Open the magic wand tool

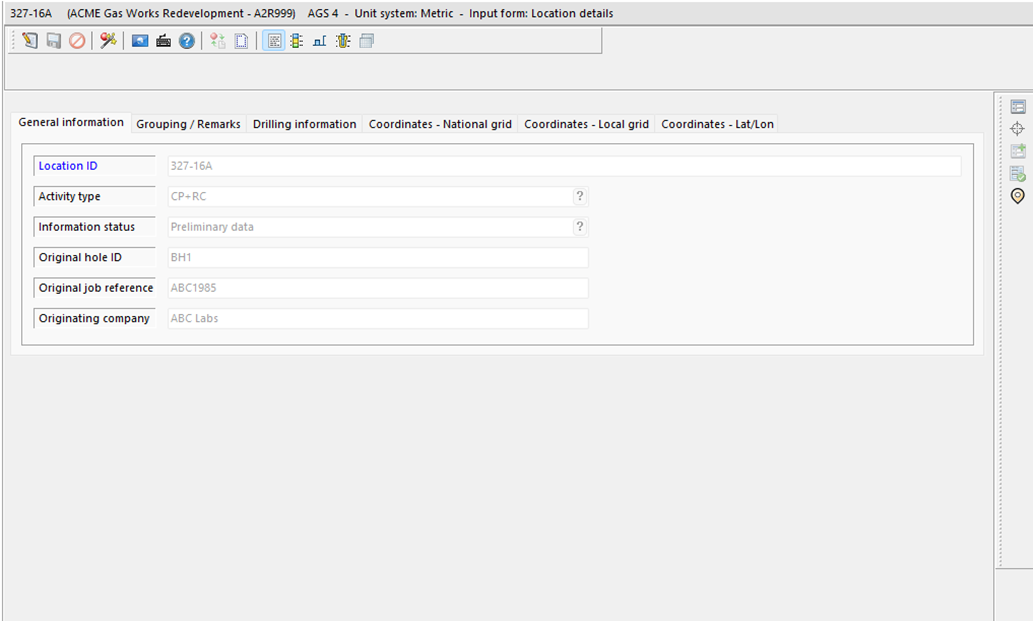tap(108, 41)
